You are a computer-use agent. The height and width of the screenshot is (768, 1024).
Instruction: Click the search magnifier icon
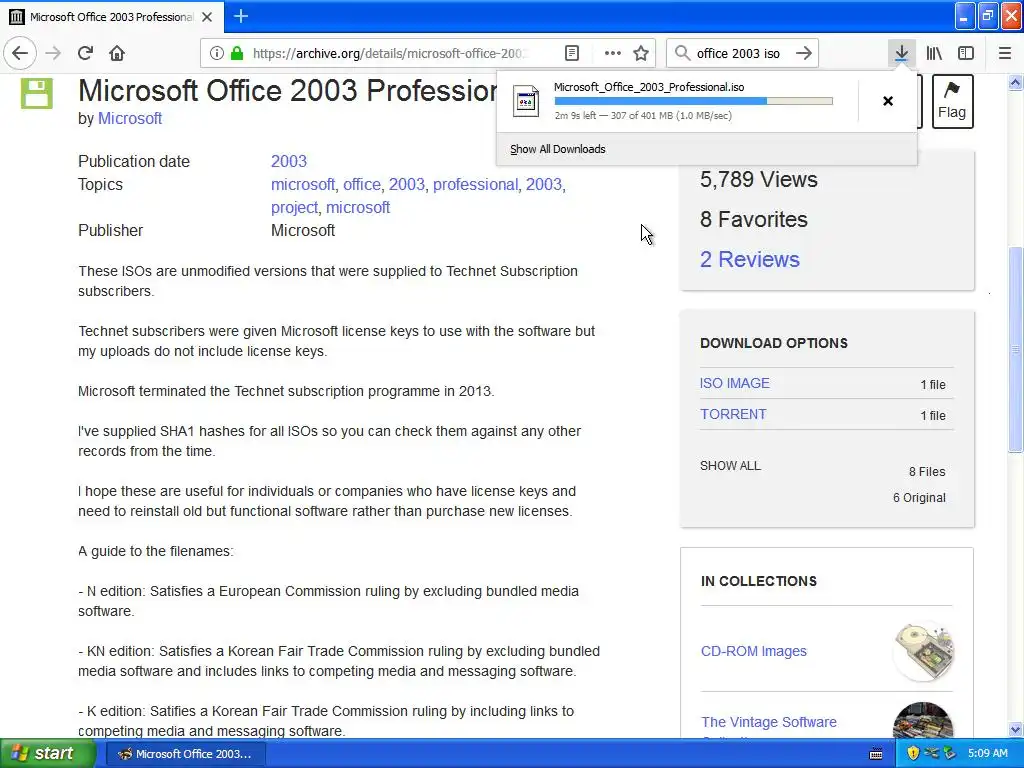pos(682,54)
